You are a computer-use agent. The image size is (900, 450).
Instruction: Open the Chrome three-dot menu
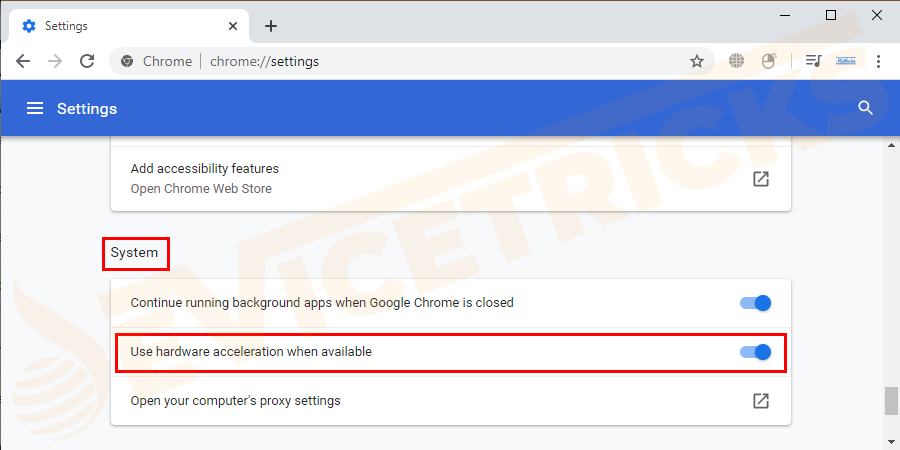point(879,61)
